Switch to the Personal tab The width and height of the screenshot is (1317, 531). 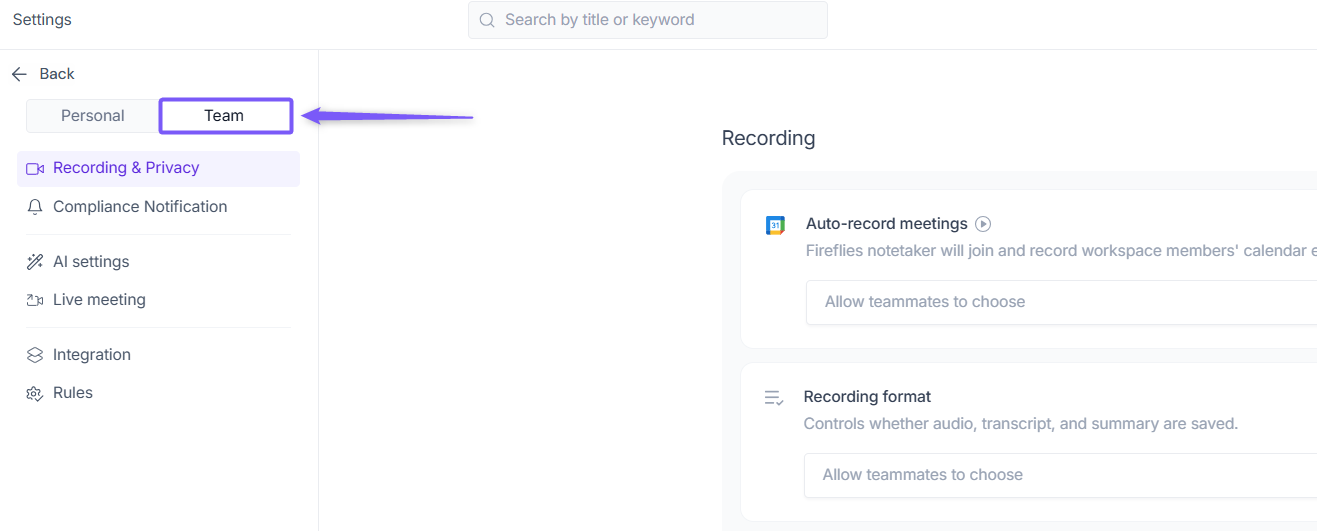[x=93, y=116]
